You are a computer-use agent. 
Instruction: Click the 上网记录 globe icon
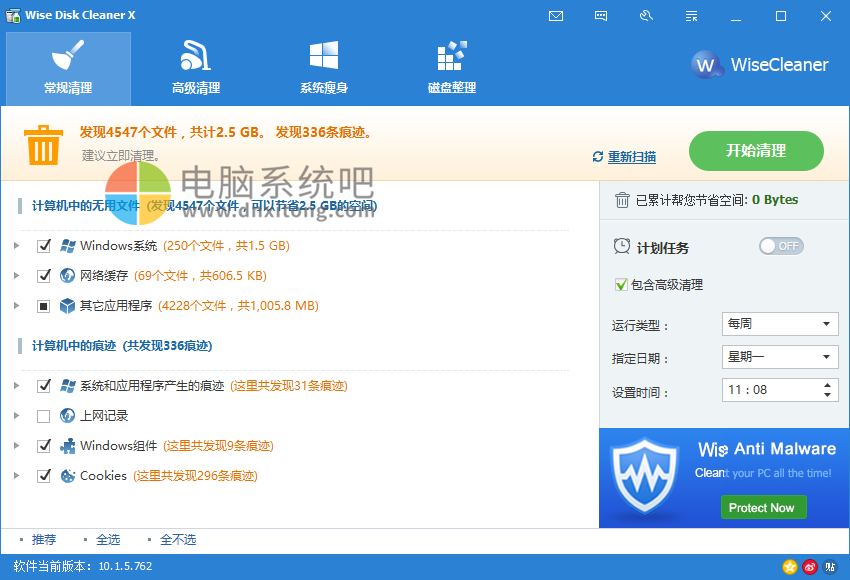click(x=67, y=416)
